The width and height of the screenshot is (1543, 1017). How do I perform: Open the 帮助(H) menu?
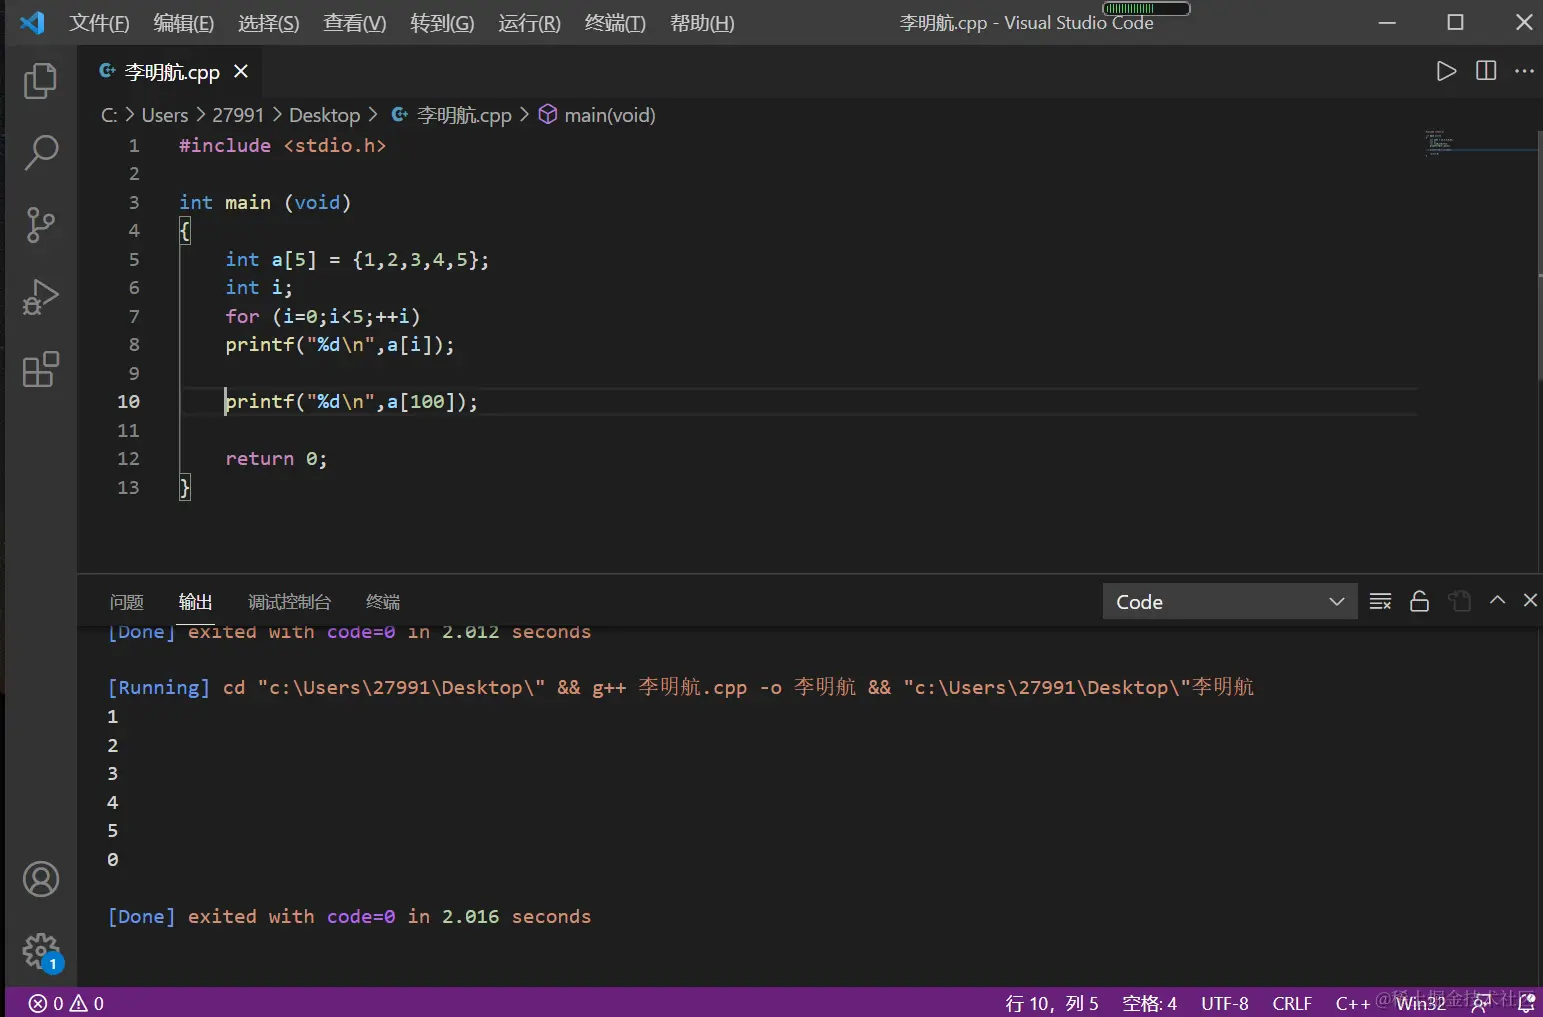tap(702, 23)
